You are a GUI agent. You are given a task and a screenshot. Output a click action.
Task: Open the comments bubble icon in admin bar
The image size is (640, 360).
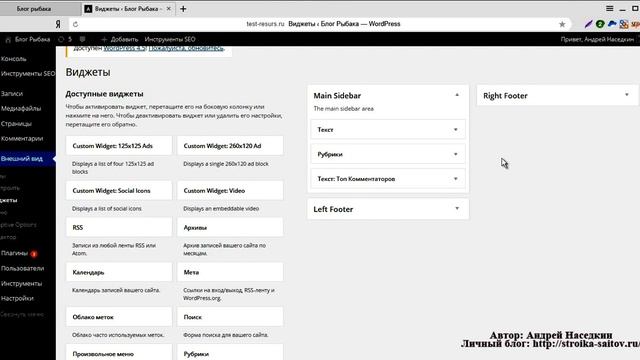pyautogui.click(x=82, y=39)
